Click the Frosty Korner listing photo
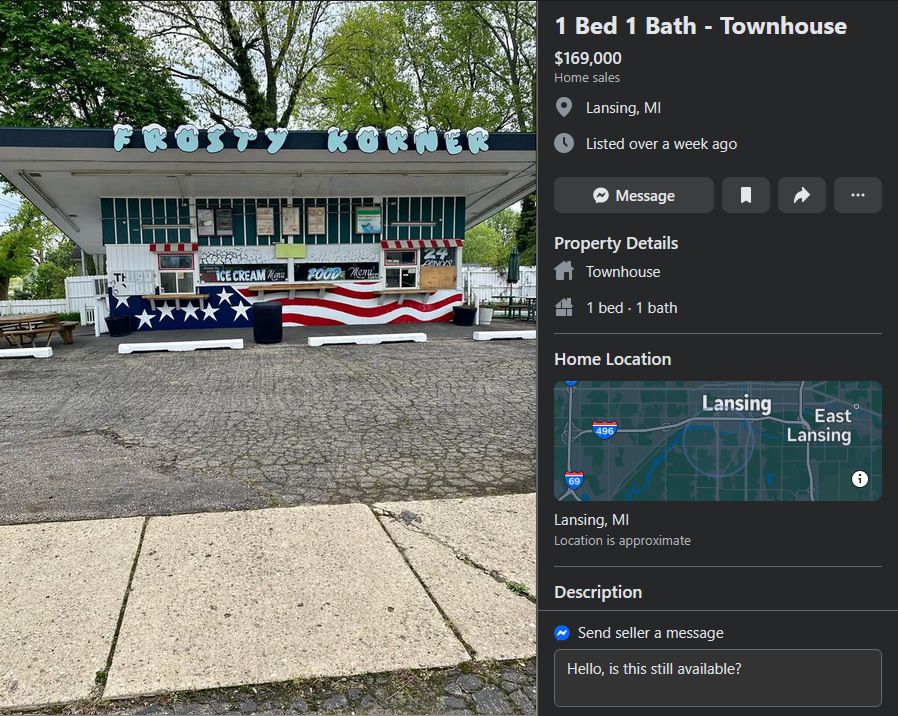The height and width of the screenshot is (716, 898). (268, 358)
